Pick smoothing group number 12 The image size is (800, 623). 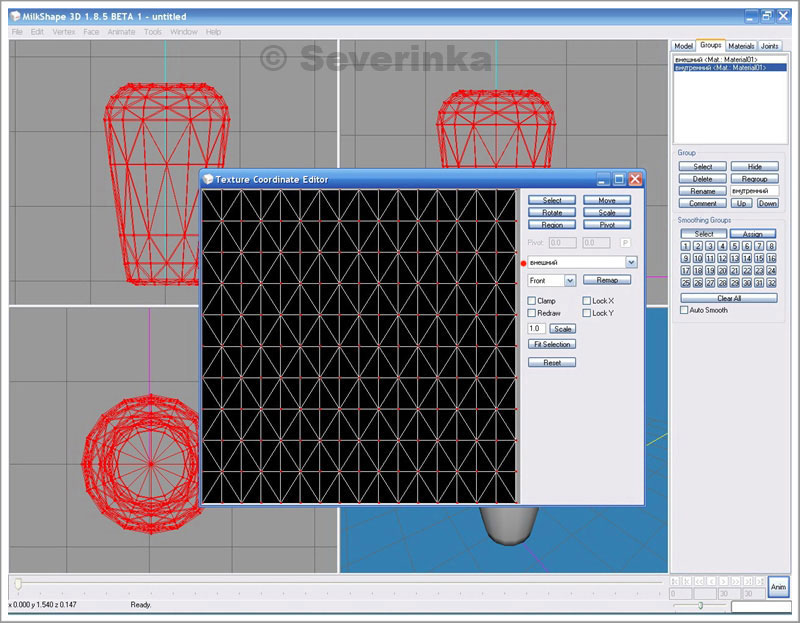[722, 258]
